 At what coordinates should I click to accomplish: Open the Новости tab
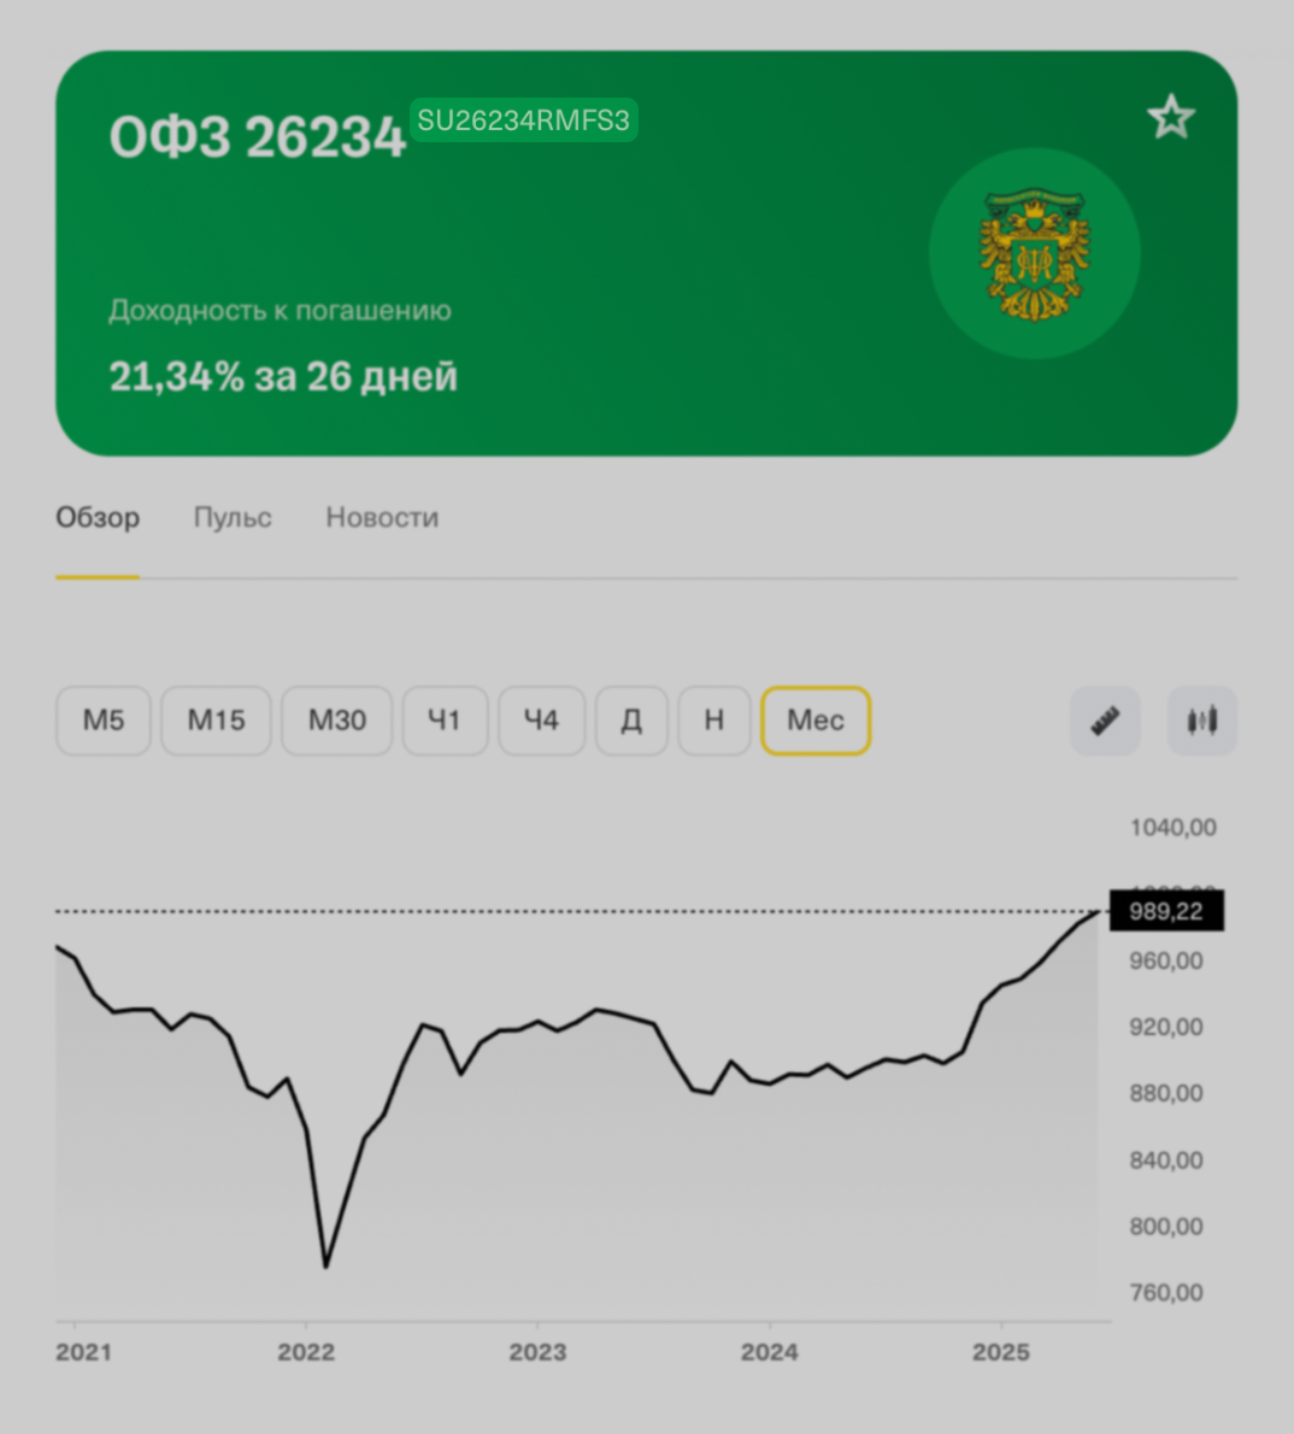(382, 517)
